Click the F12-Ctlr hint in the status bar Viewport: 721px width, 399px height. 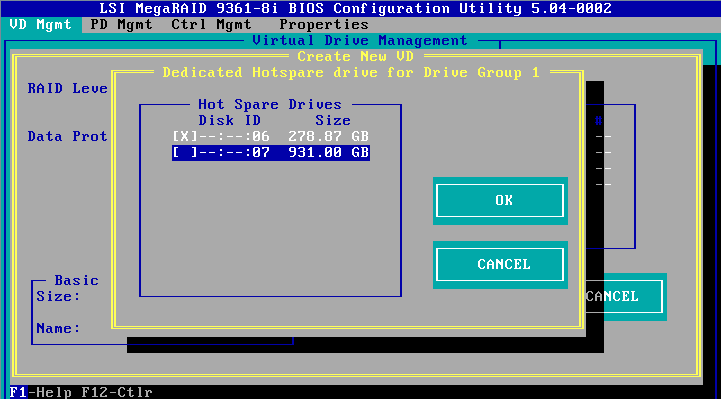pos(117,392)
